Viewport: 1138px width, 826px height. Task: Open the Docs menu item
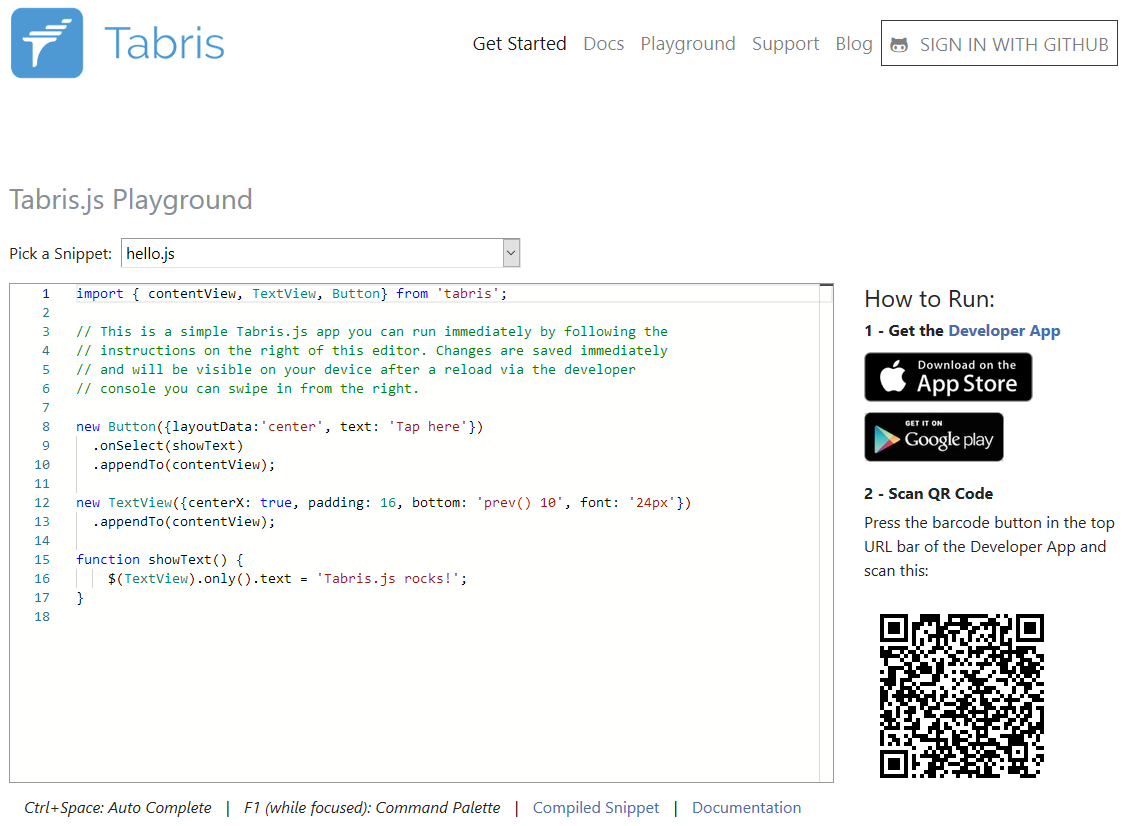click(604, 44)
